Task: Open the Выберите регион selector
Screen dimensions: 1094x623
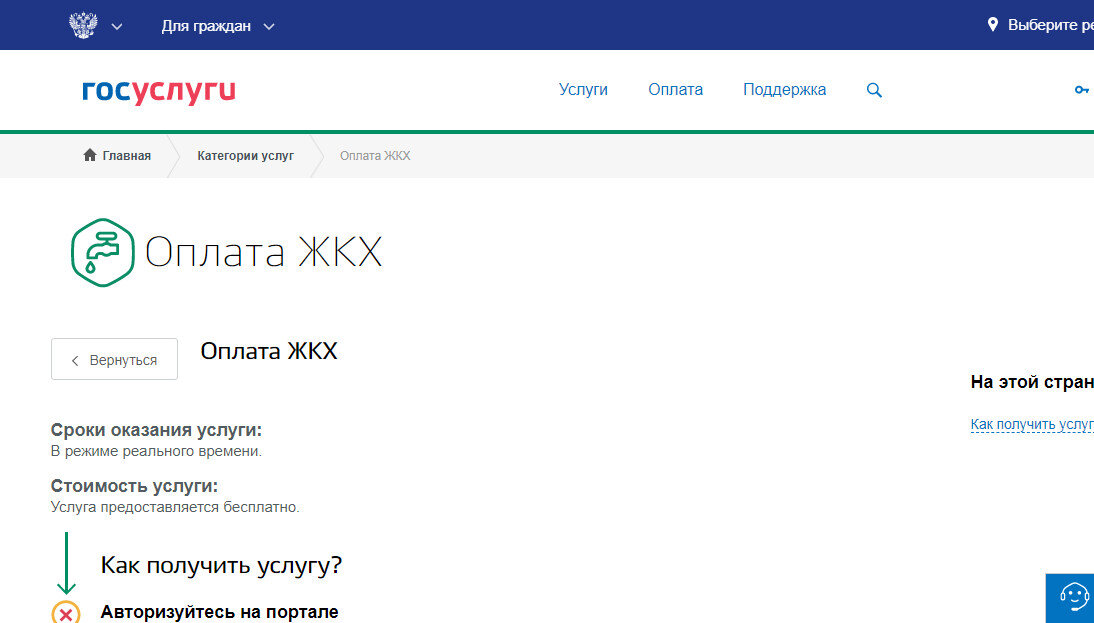Action: pos(1050,25)
